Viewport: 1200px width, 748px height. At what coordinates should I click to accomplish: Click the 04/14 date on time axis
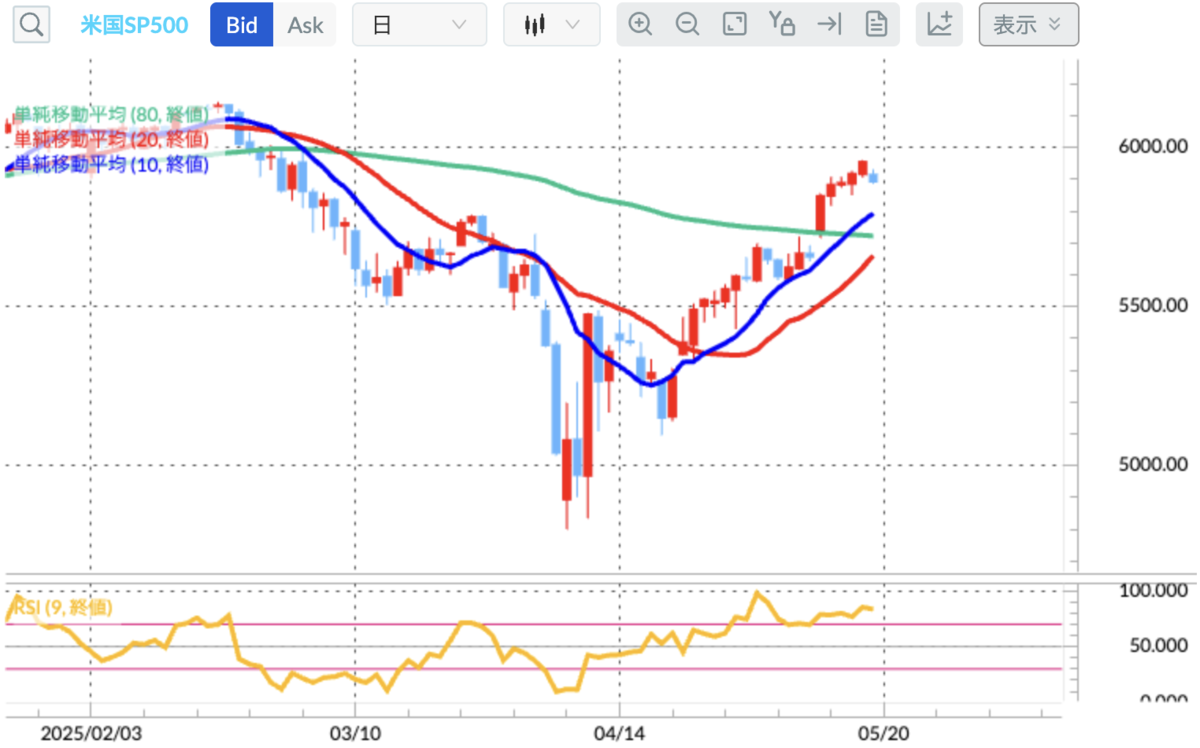pyautogui.click(x=618, y=732)
